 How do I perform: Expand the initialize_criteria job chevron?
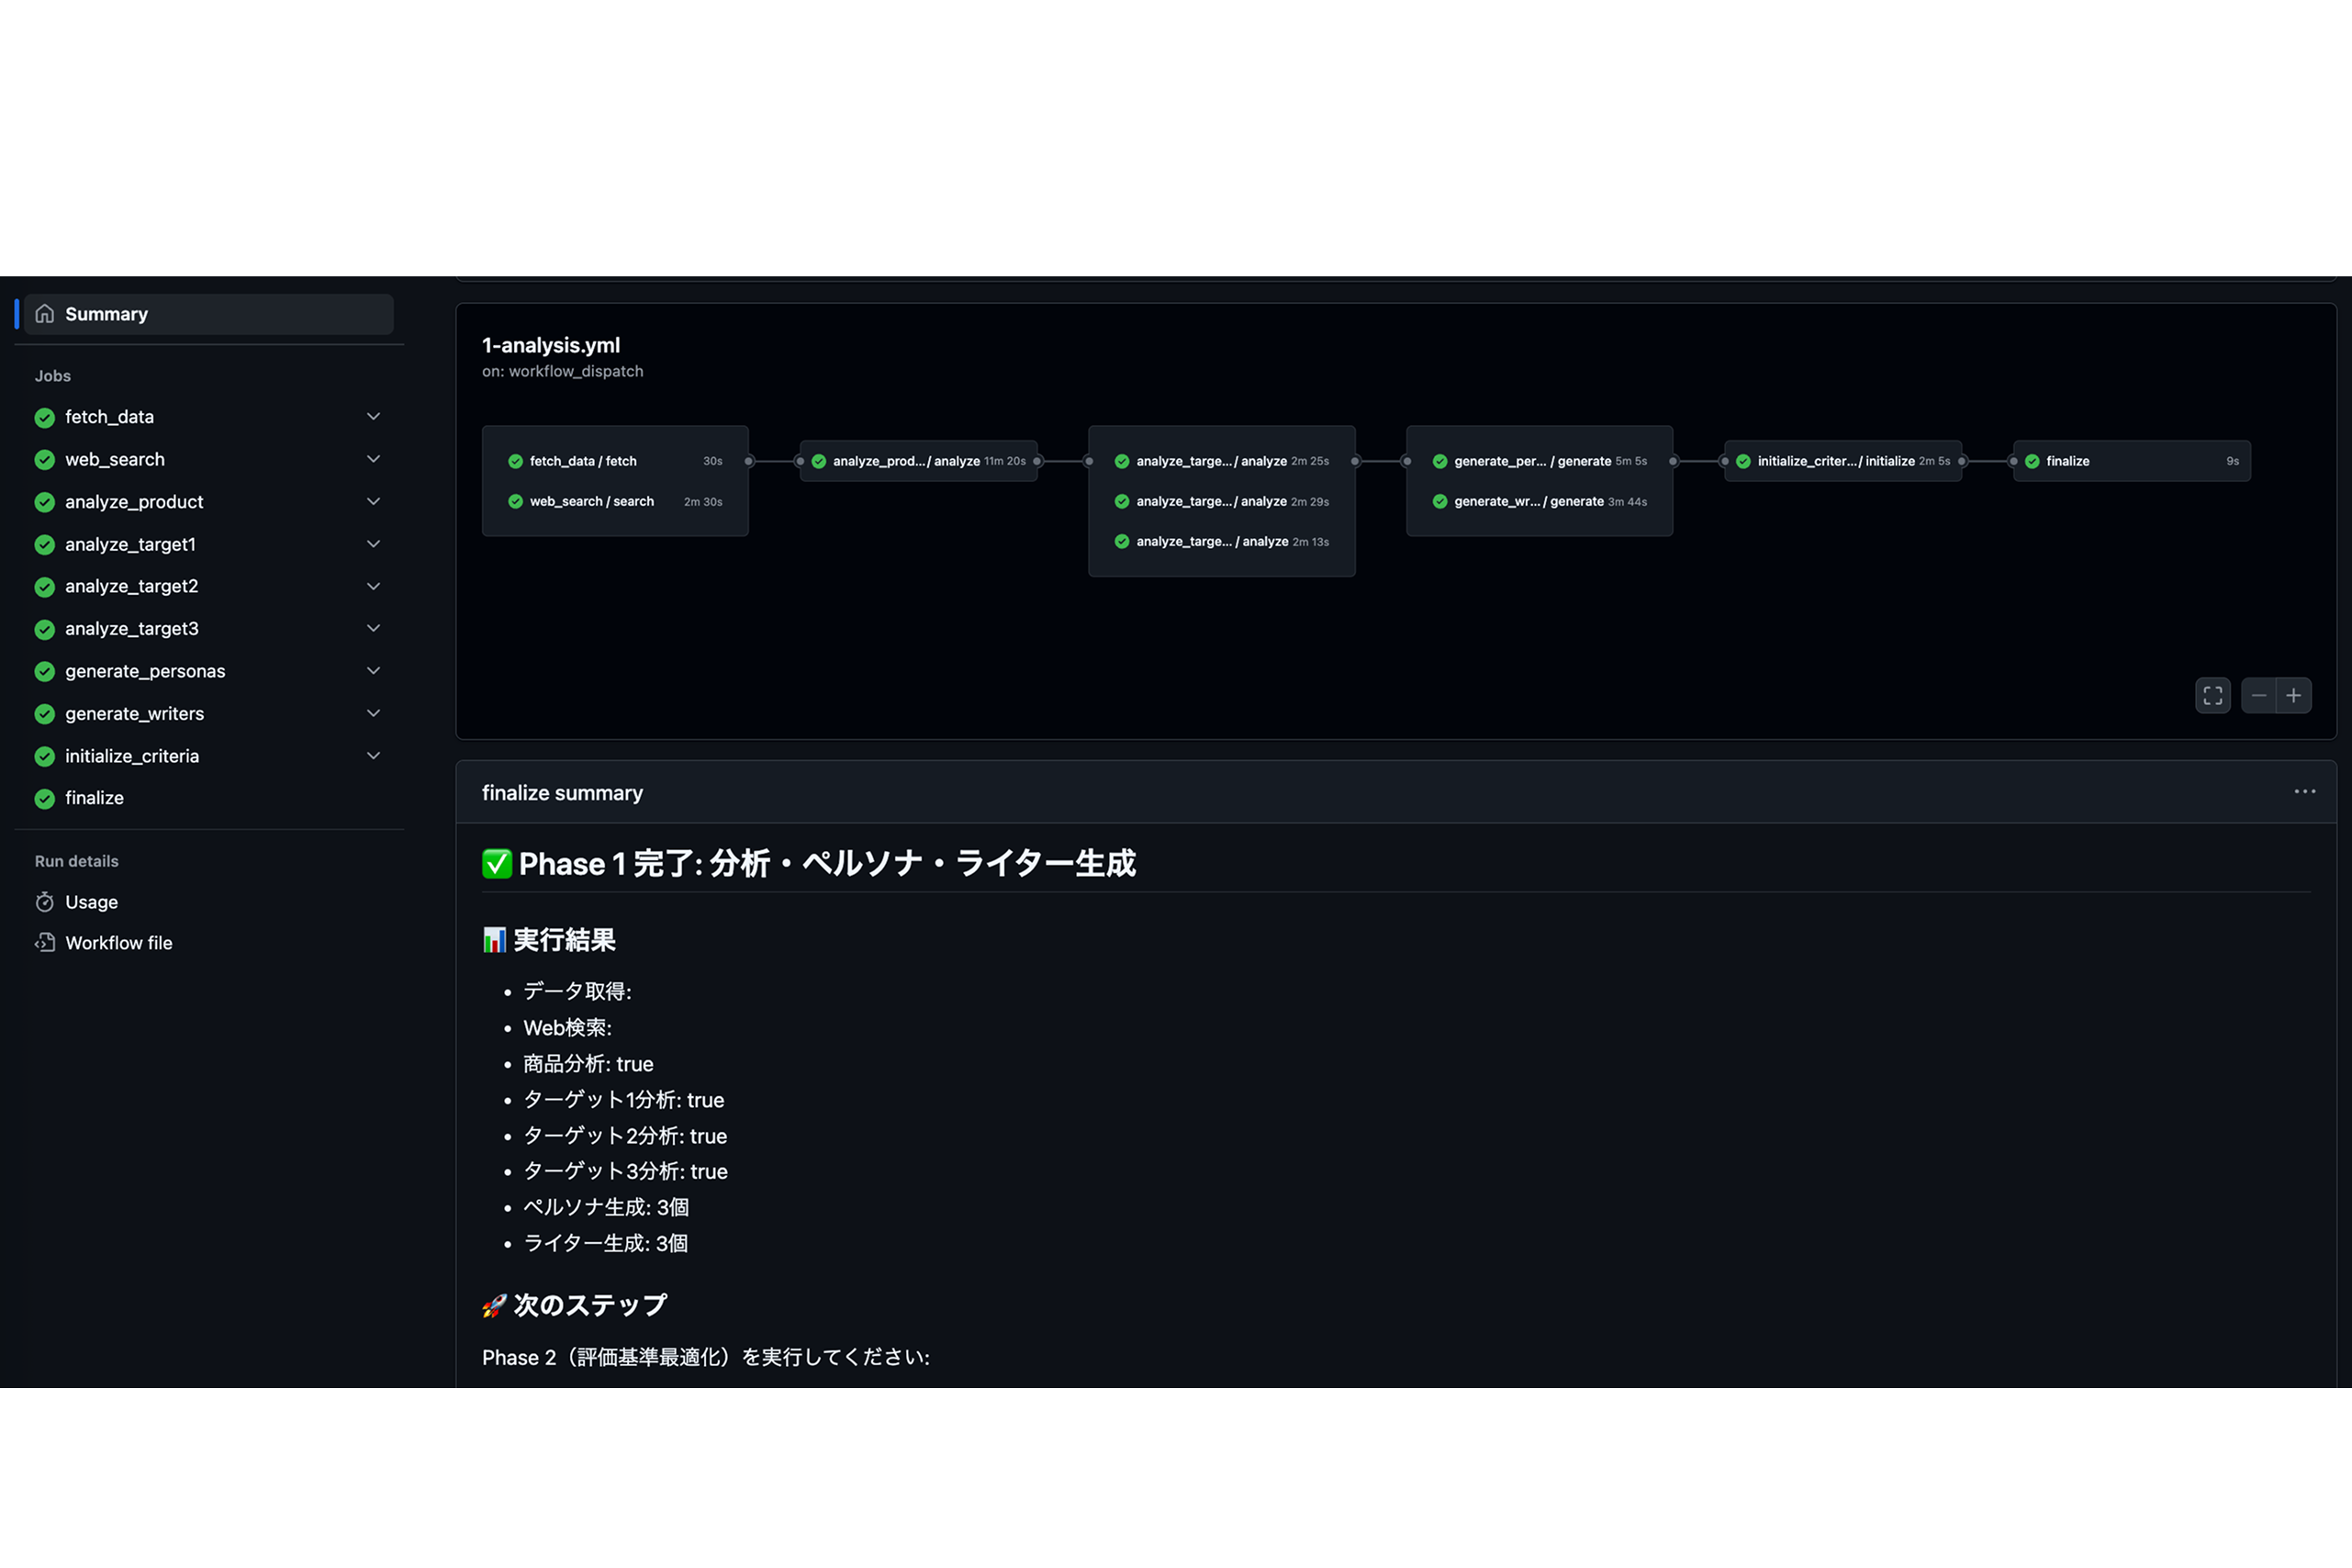coord(373,755)
